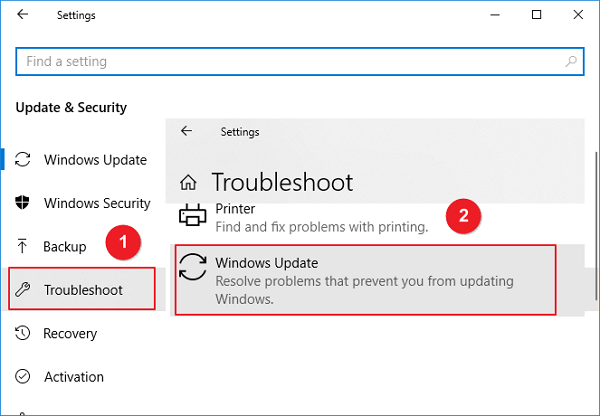Click the Windows Security shield icon
This screenshot has height=416, width=600.
[x=24, y=203]
